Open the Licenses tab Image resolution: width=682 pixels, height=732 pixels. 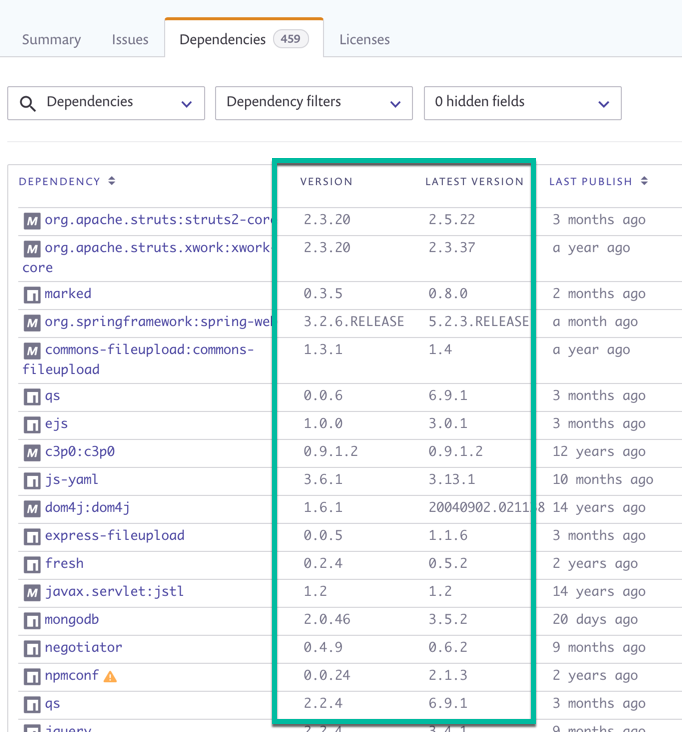365,40
